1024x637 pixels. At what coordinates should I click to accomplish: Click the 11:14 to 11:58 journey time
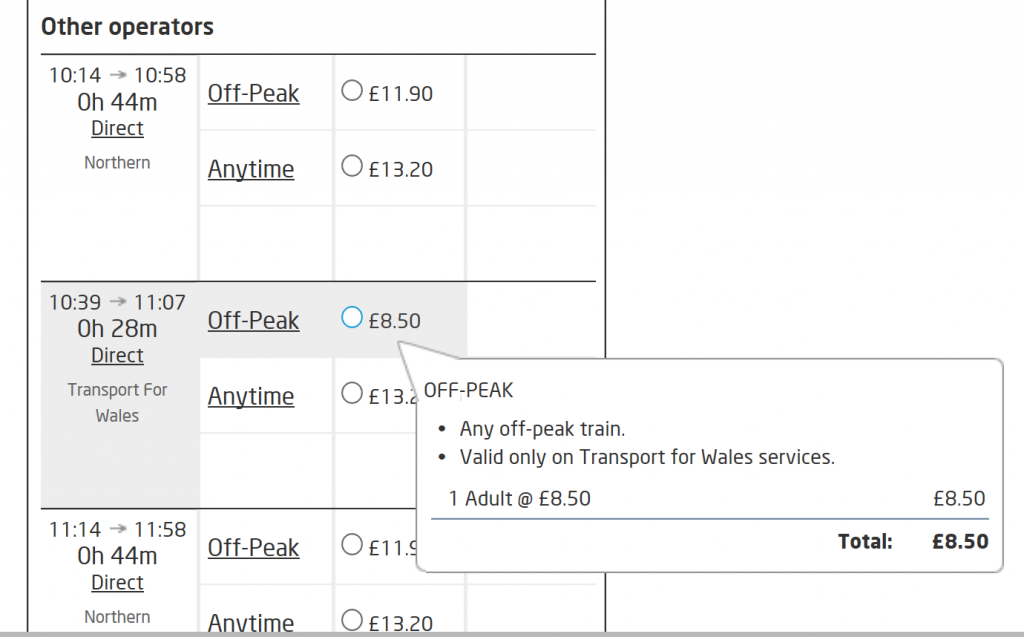click(118, 529)
